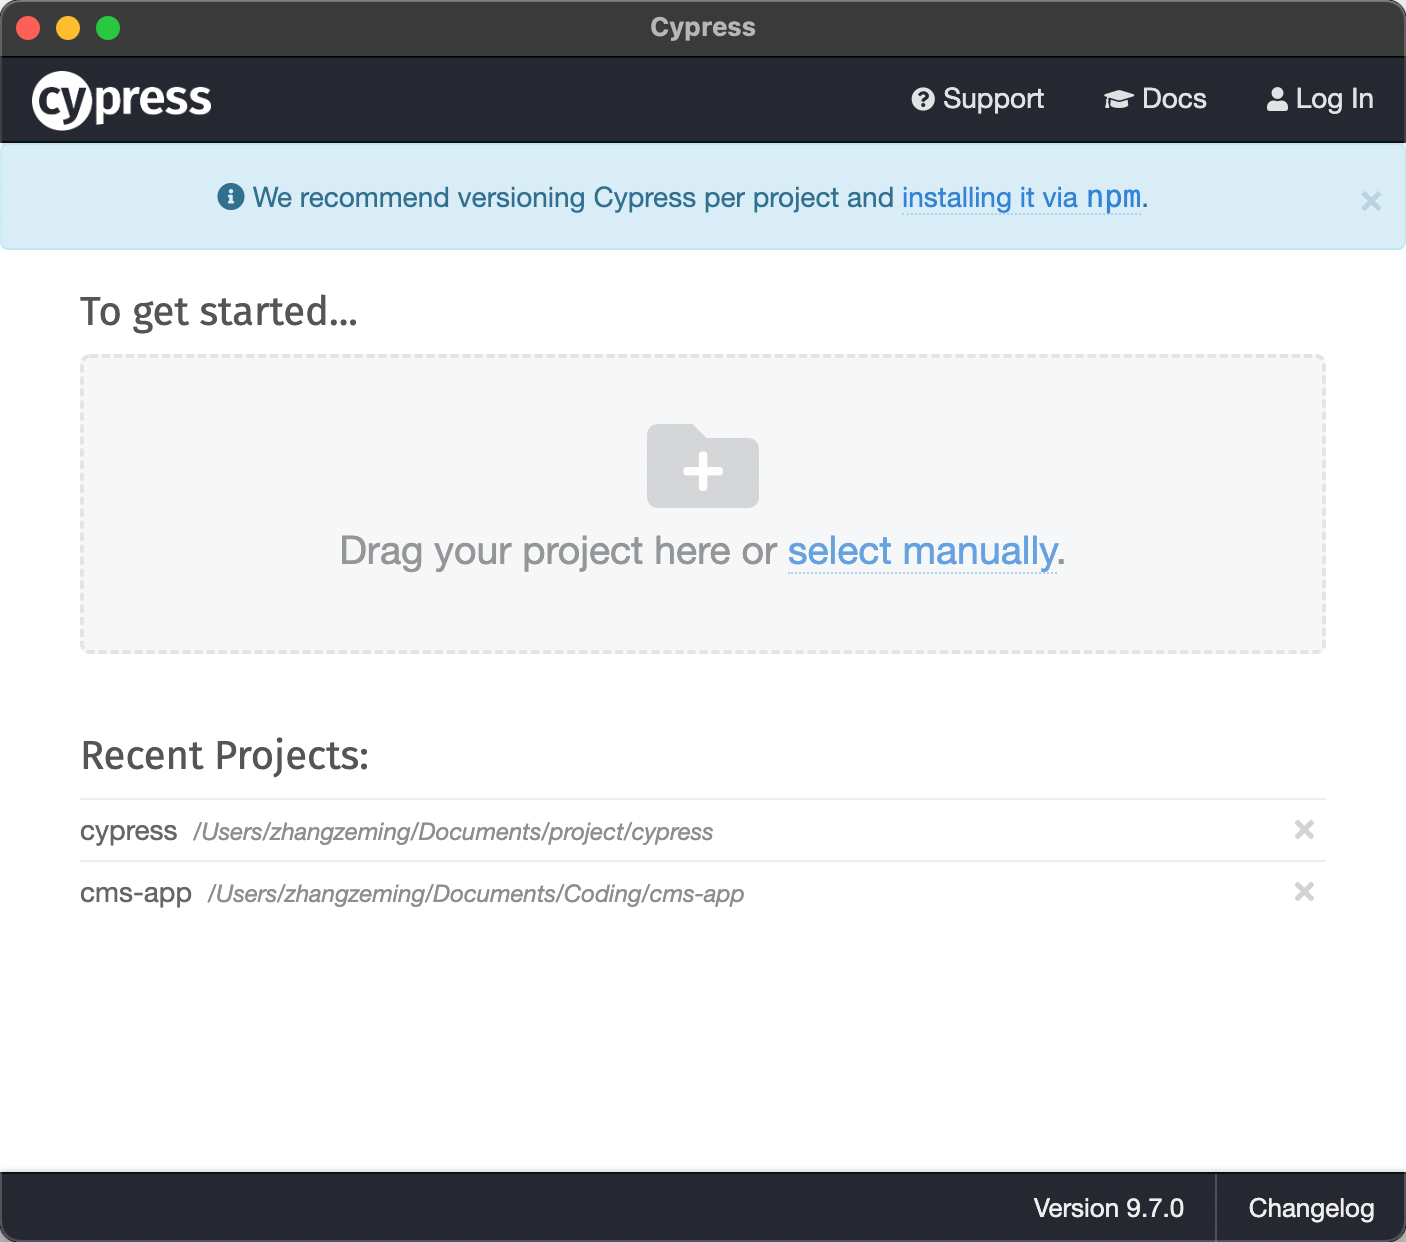Follow the 'installing it via npm' link
Screen dimensions: 1406x1242
pyautogui.click(x=1021, y=198)
